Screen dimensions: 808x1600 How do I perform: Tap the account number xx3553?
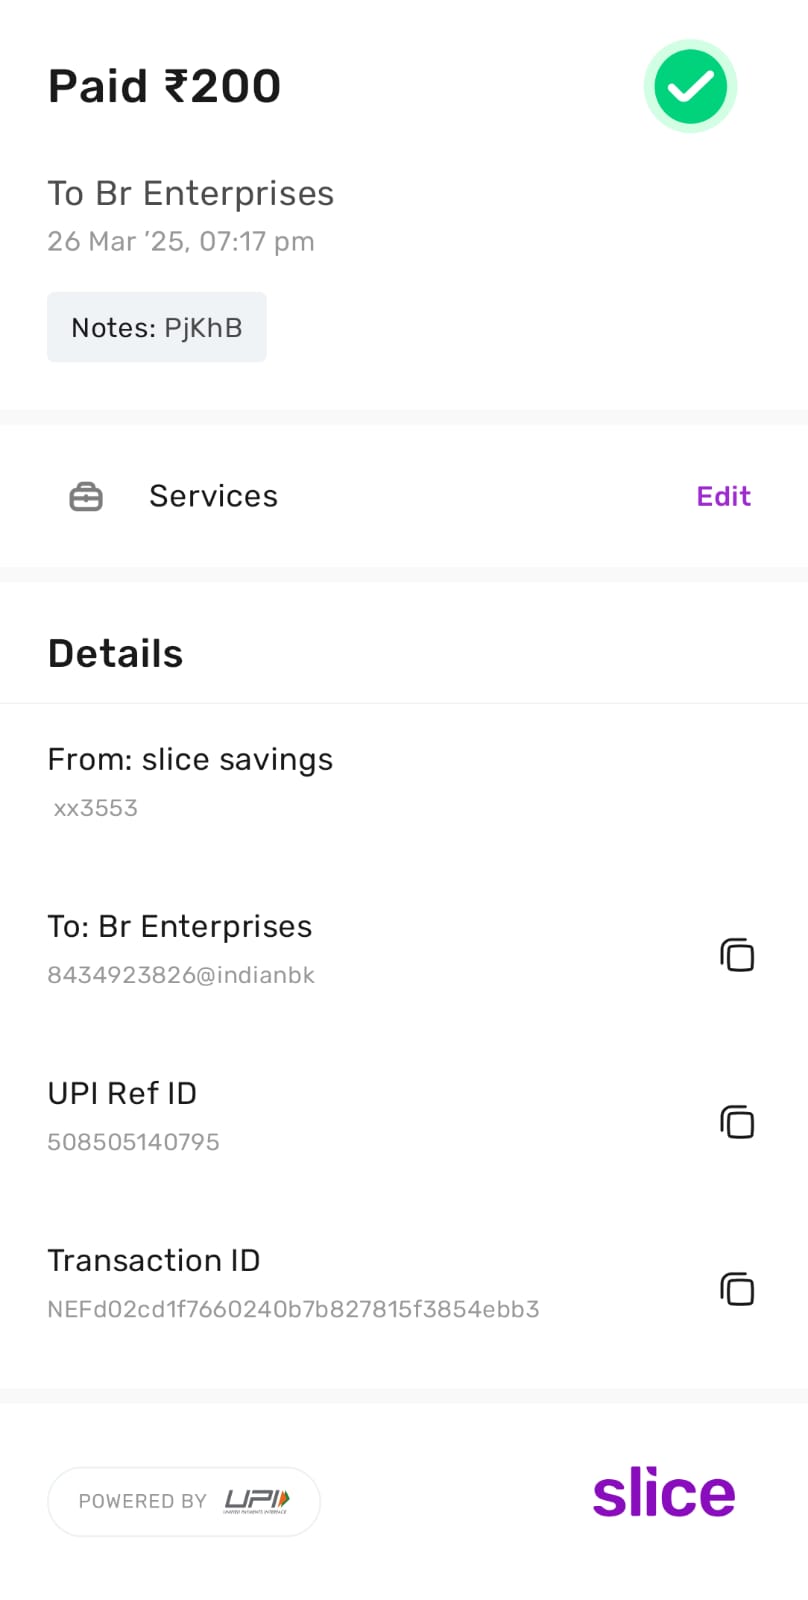[x=96, y=808]
